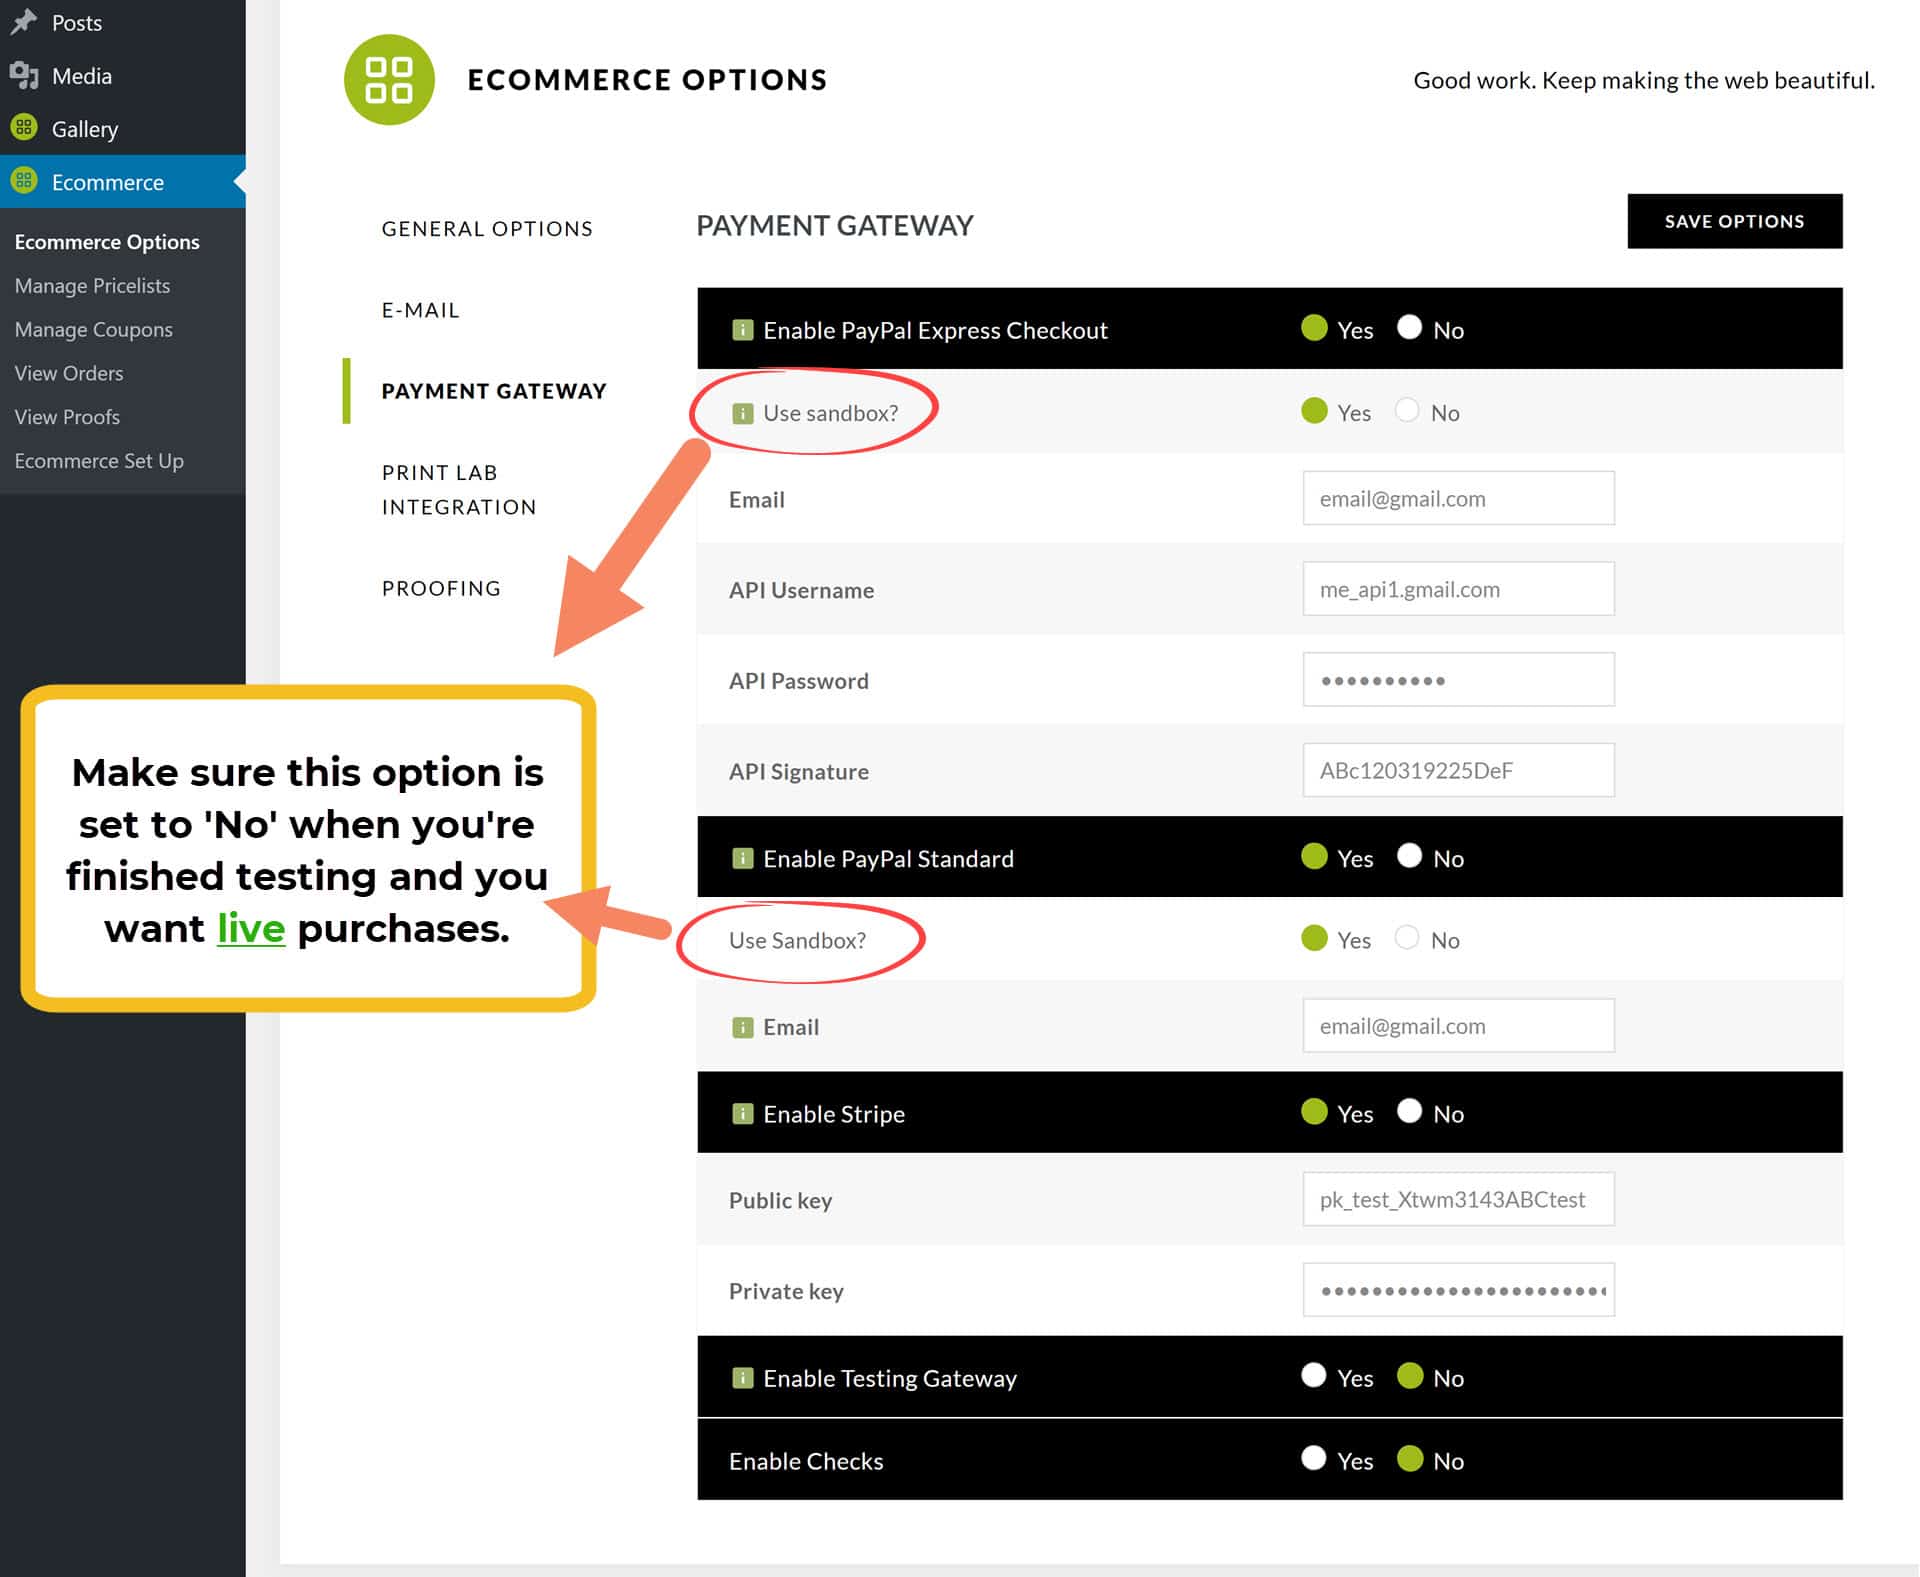Click the Posts pushpin icon
This screenshot has height=1577, width=1920.
pos(24,22)
